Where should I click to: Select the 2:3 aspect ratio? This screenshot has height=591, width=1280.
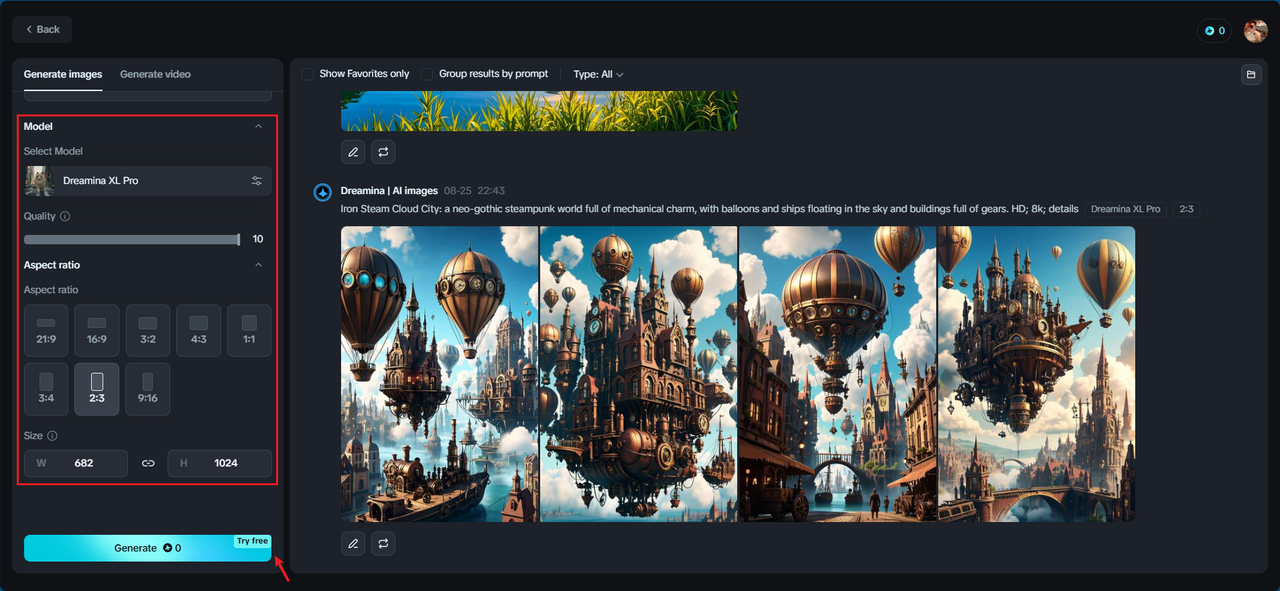click(x=97, y=389)
